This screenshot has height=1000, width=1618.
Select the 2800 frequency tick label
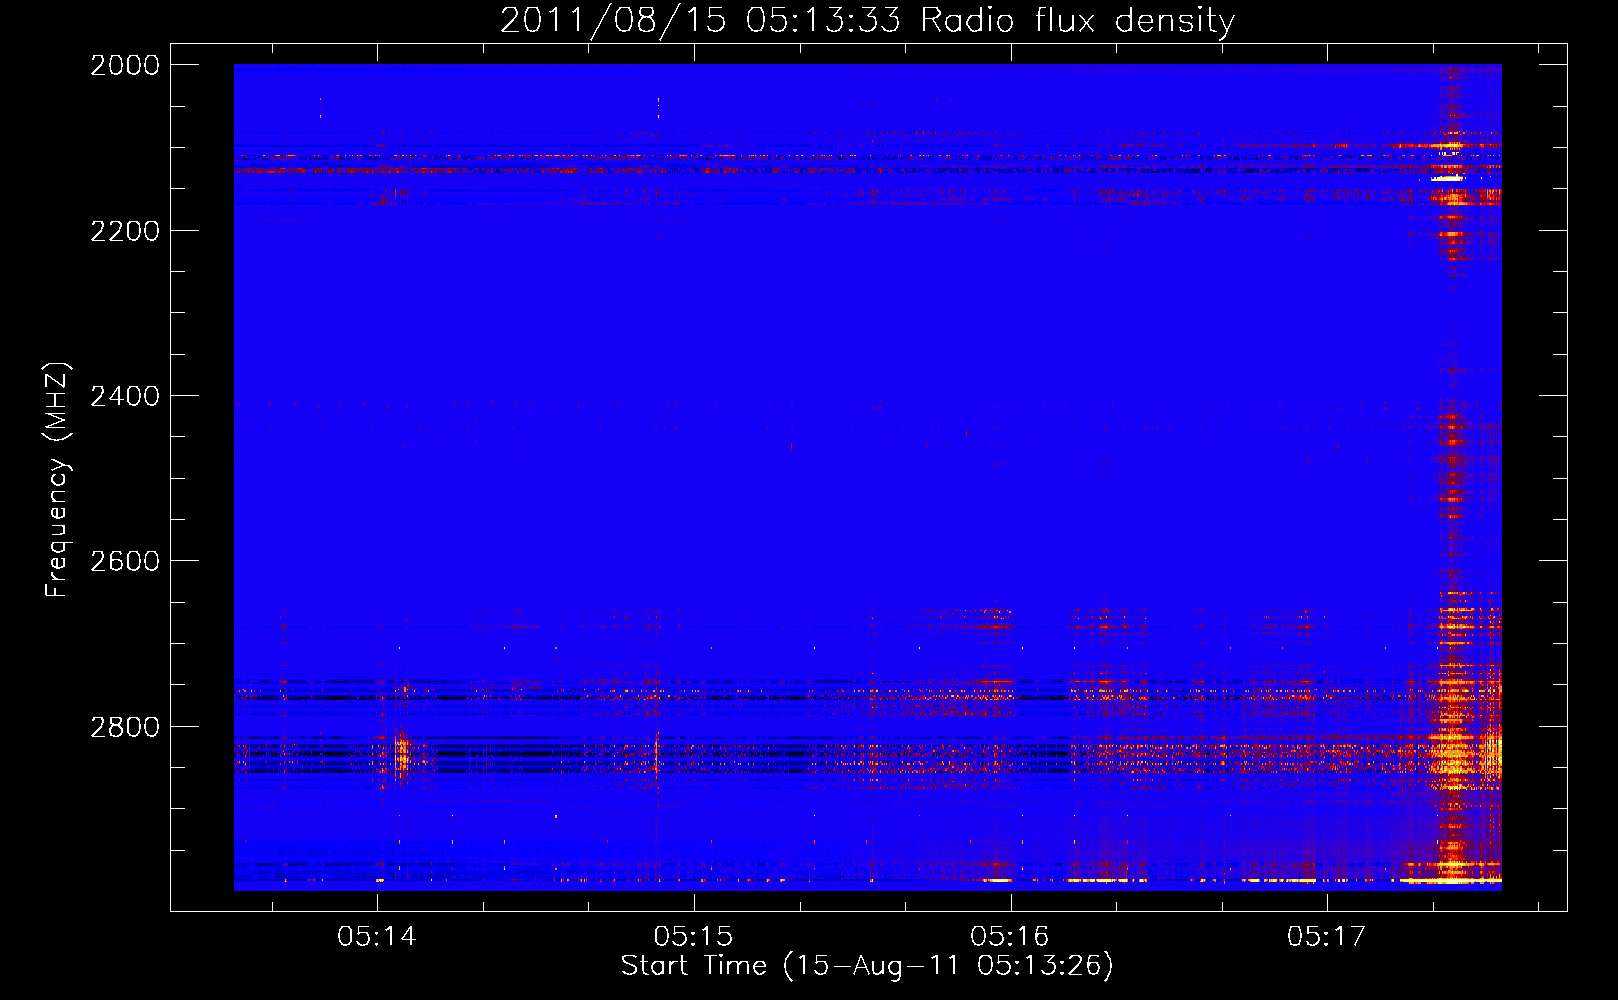[x=125, y=727]
